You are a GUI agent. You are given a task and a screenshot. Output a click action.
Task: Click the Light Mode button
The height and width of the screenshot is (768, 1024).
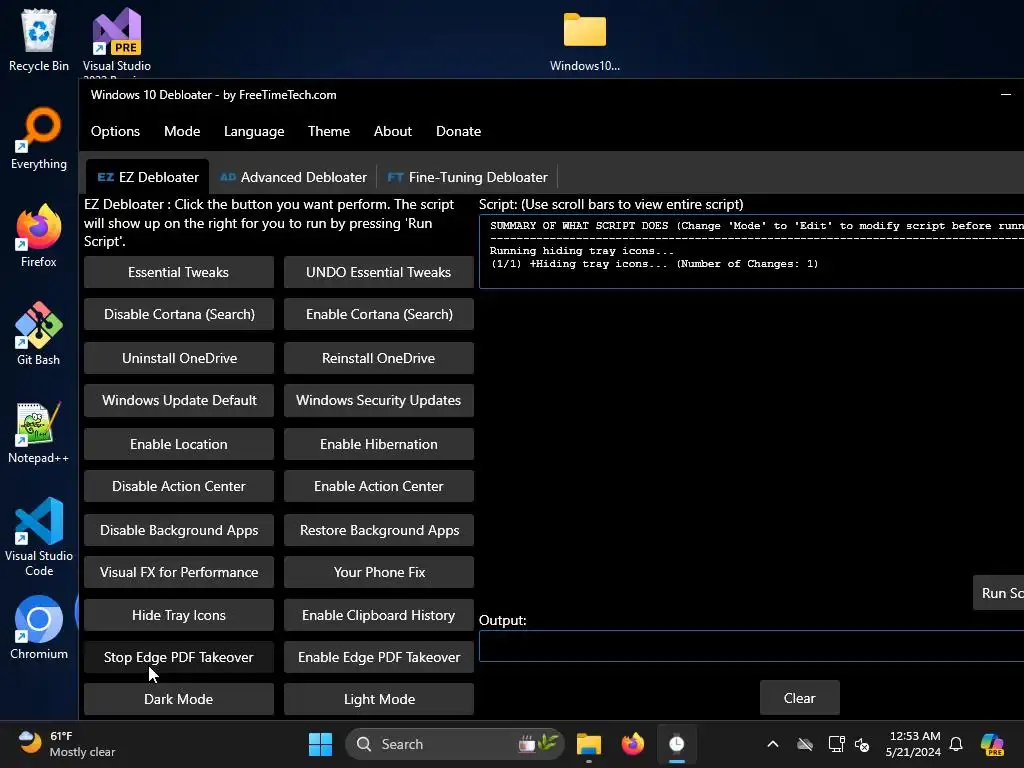pos(378,699)
